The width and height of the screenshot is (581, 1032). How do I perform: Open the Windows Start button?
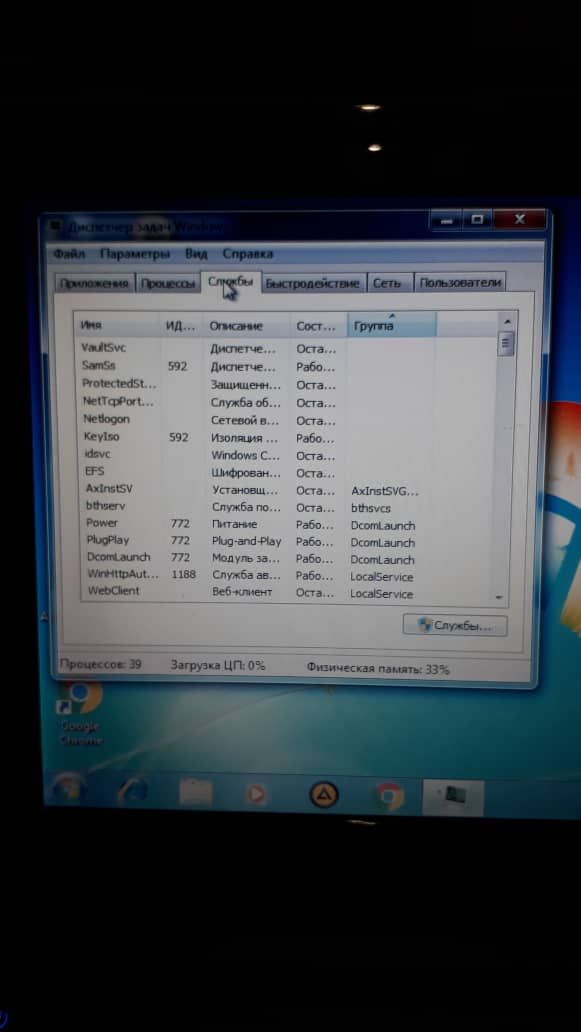tap(68, 790)
